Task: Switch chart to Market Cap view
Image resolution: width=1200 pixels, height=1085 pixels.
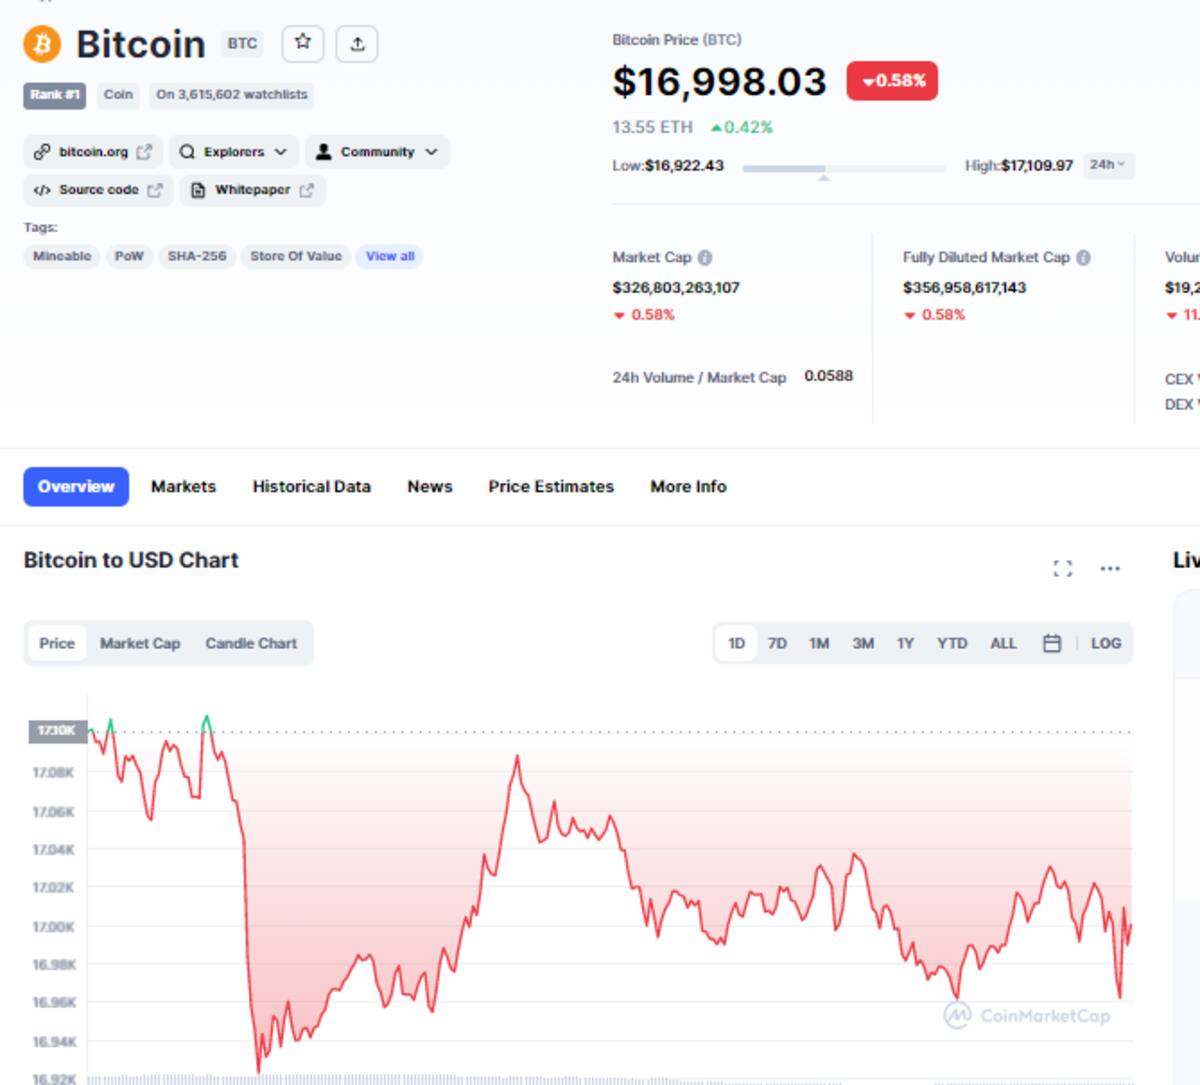Action: coord(140,643)
